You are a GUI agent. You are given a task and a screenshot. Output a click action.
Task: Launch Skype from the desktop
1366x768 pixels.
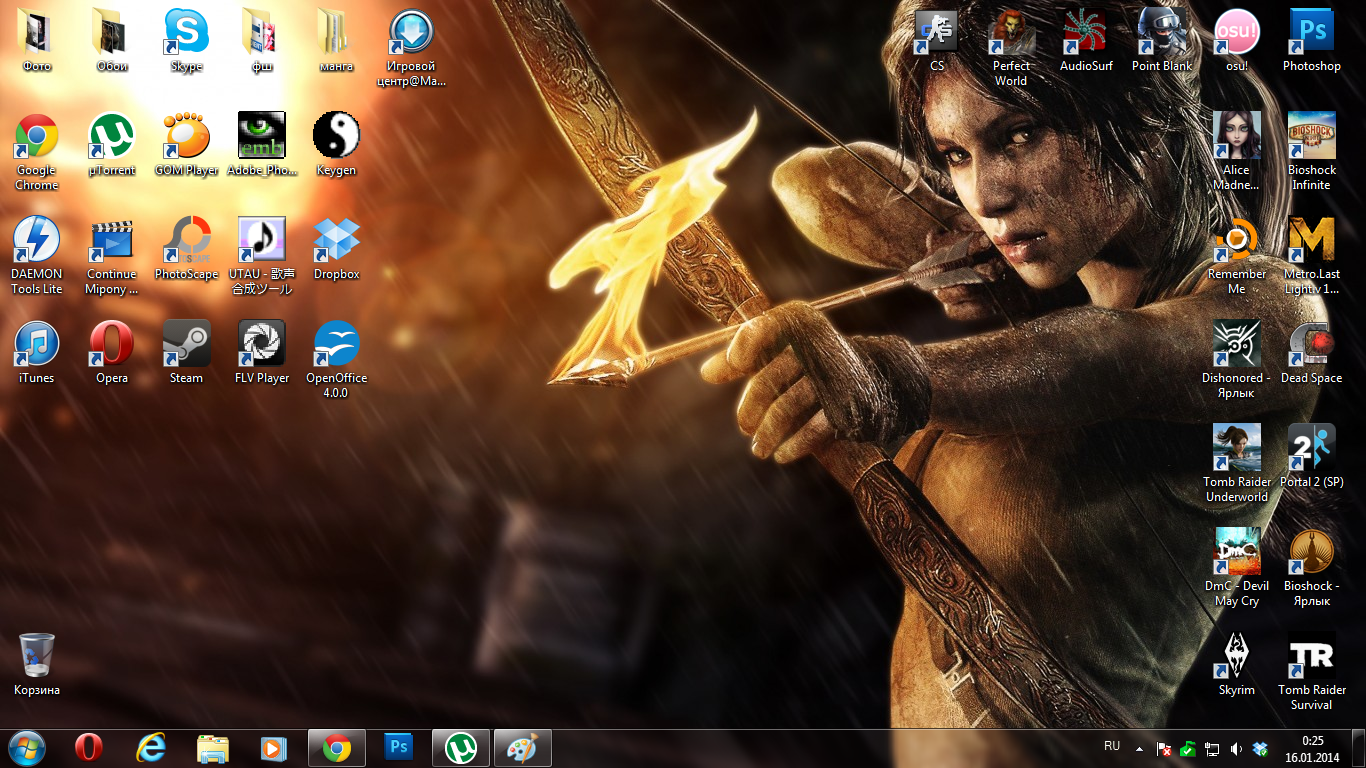pyautogui.click(x=186, y=40)
